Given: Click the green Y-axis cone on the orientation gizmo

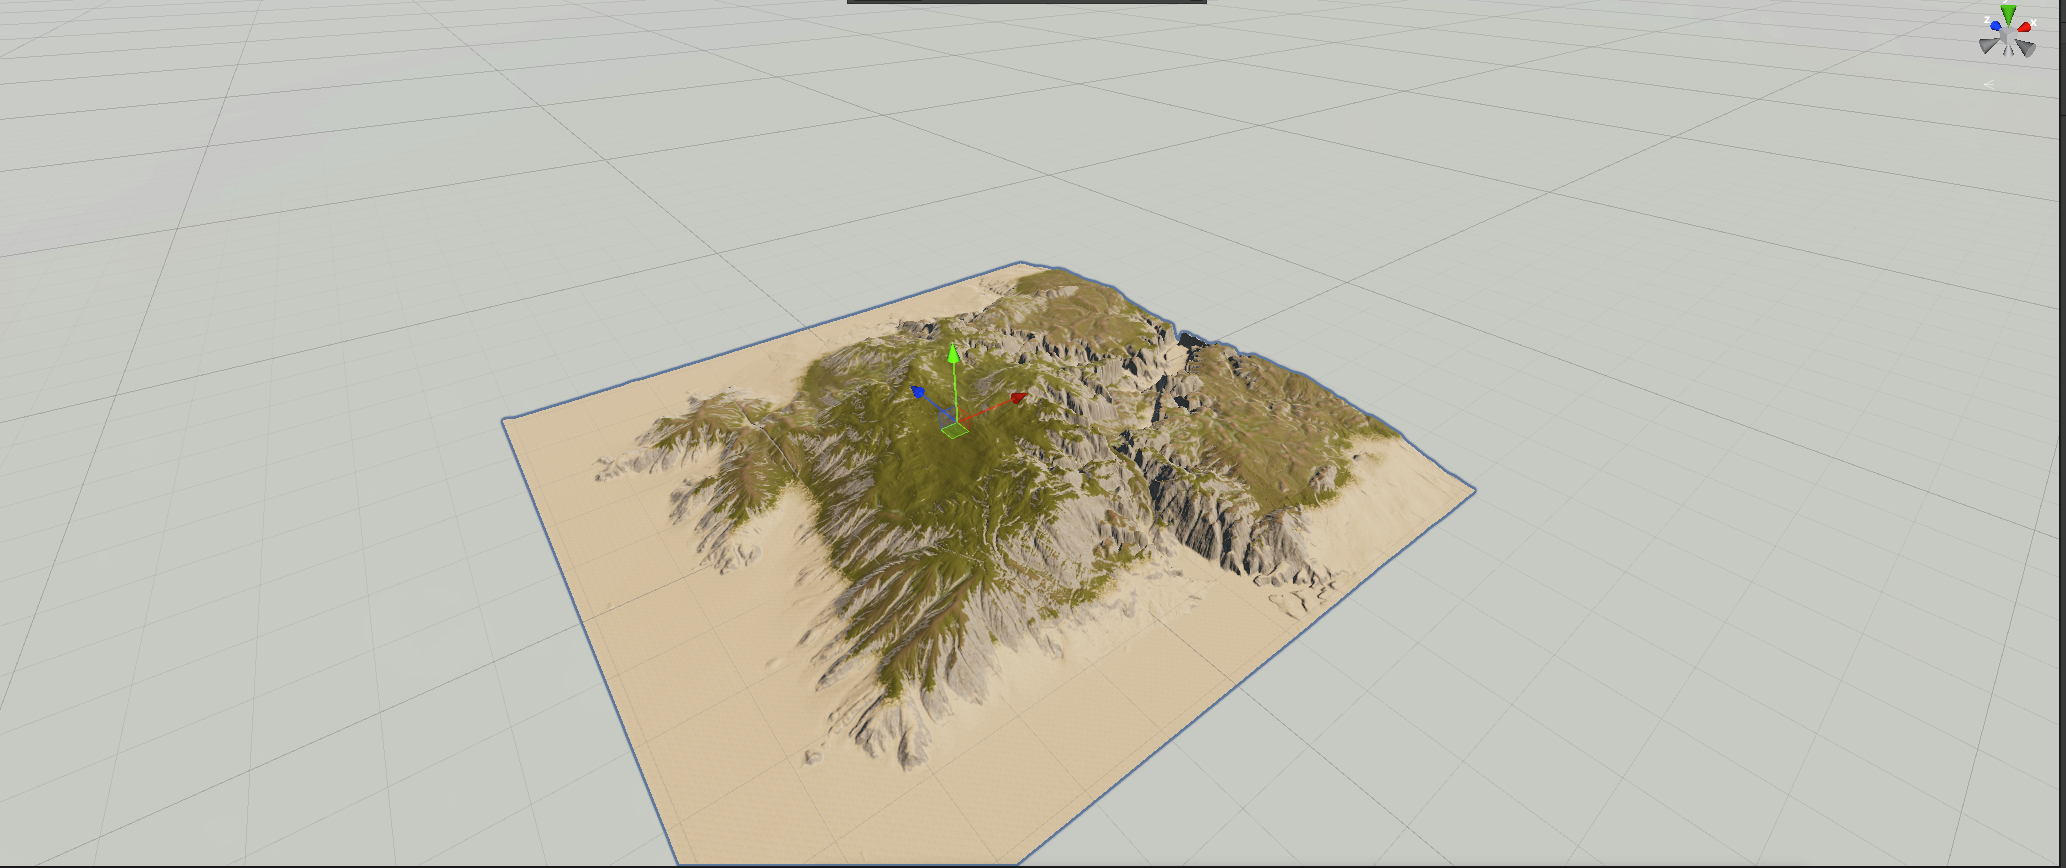Looking at the screenshot, I should (x=2008, y=15).
